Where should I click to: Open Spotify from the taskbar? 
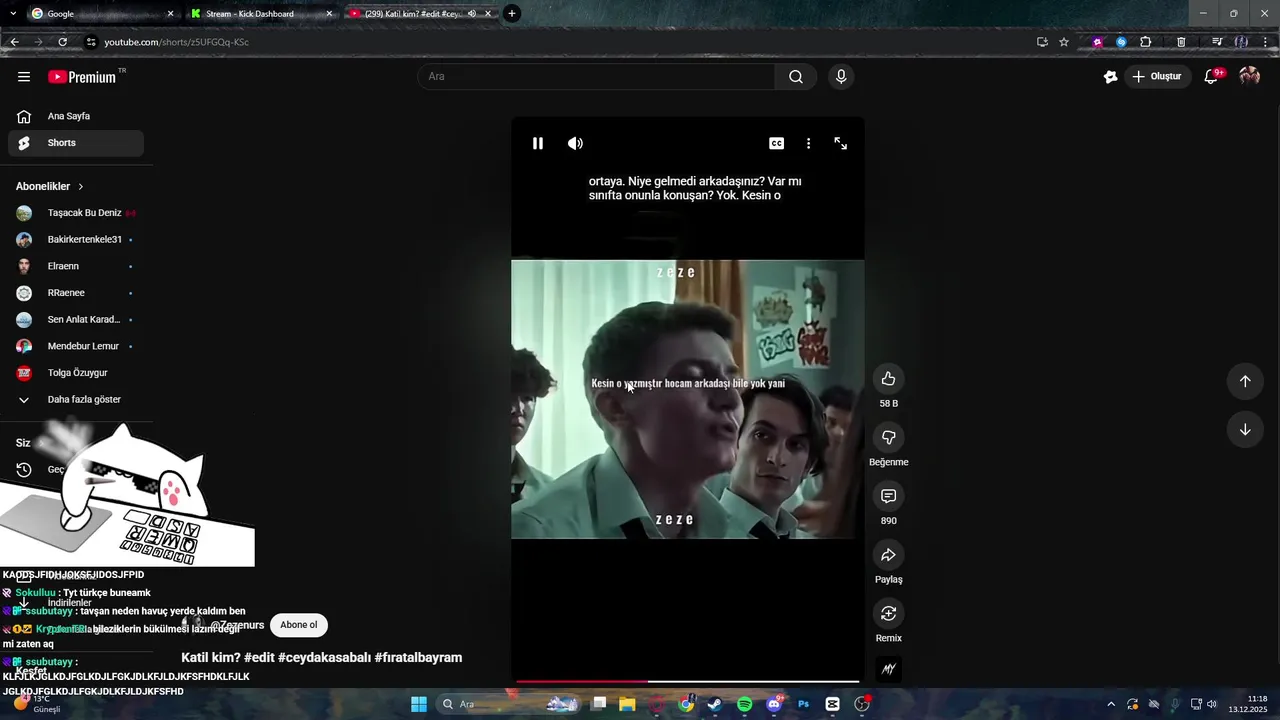tap(744, 704)
